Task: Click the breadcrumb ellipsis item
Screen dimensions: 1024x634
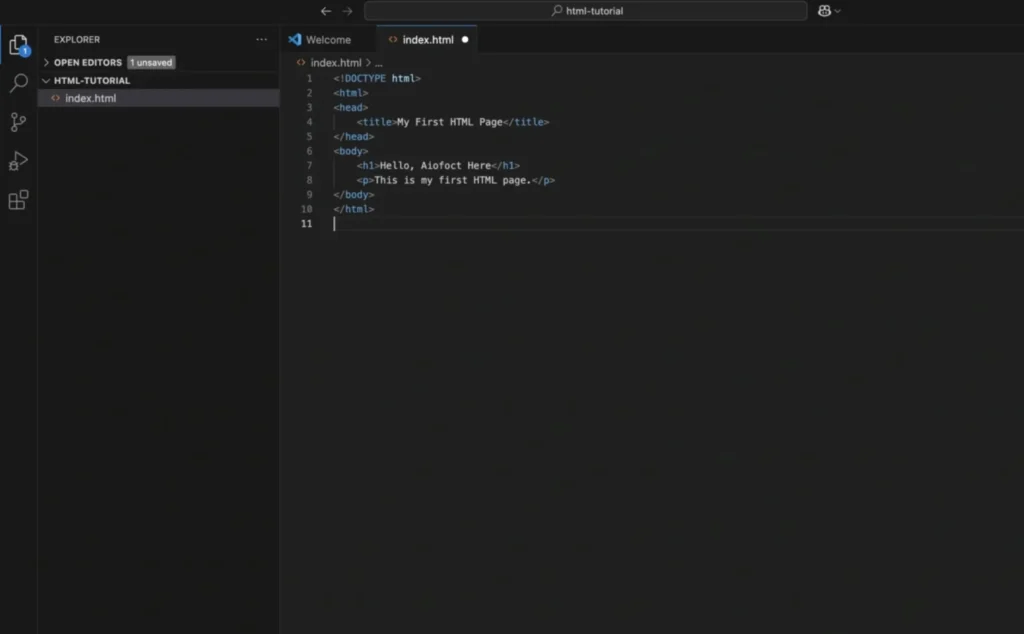Action: 379,63
